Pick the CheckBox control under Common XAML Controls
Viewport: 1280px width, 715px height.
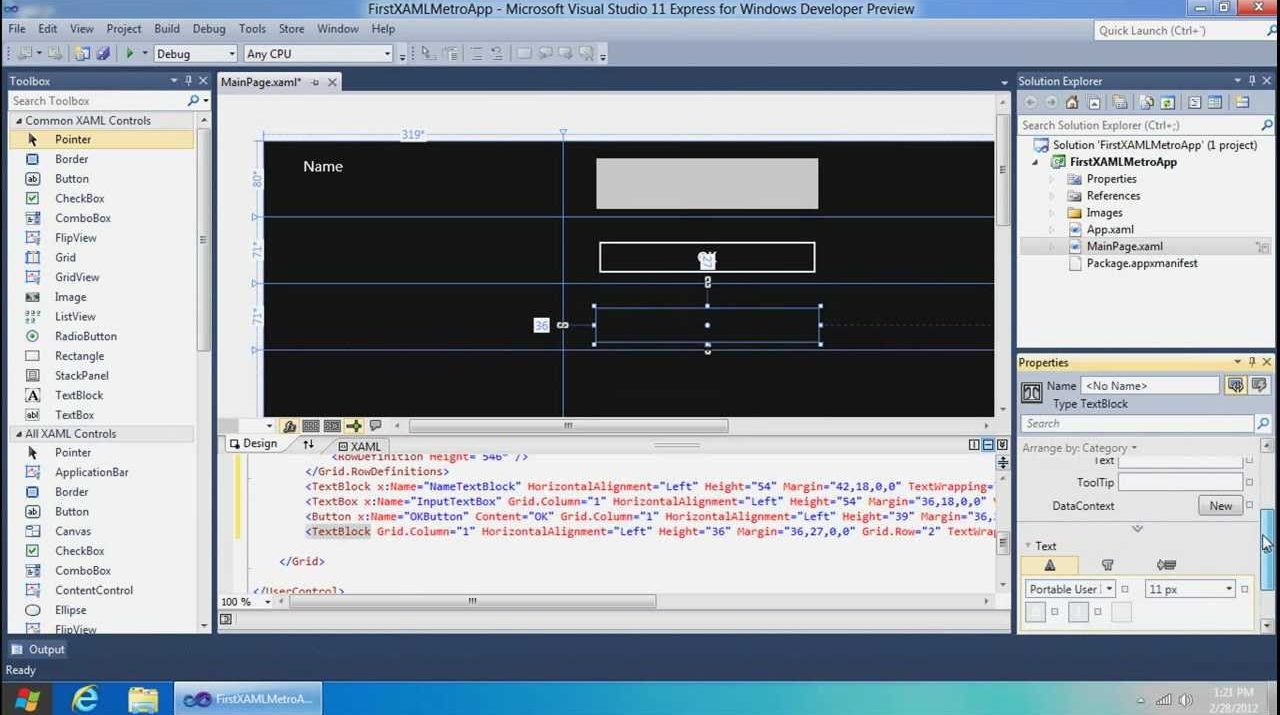pyautogui.click(x=79, y=198)
